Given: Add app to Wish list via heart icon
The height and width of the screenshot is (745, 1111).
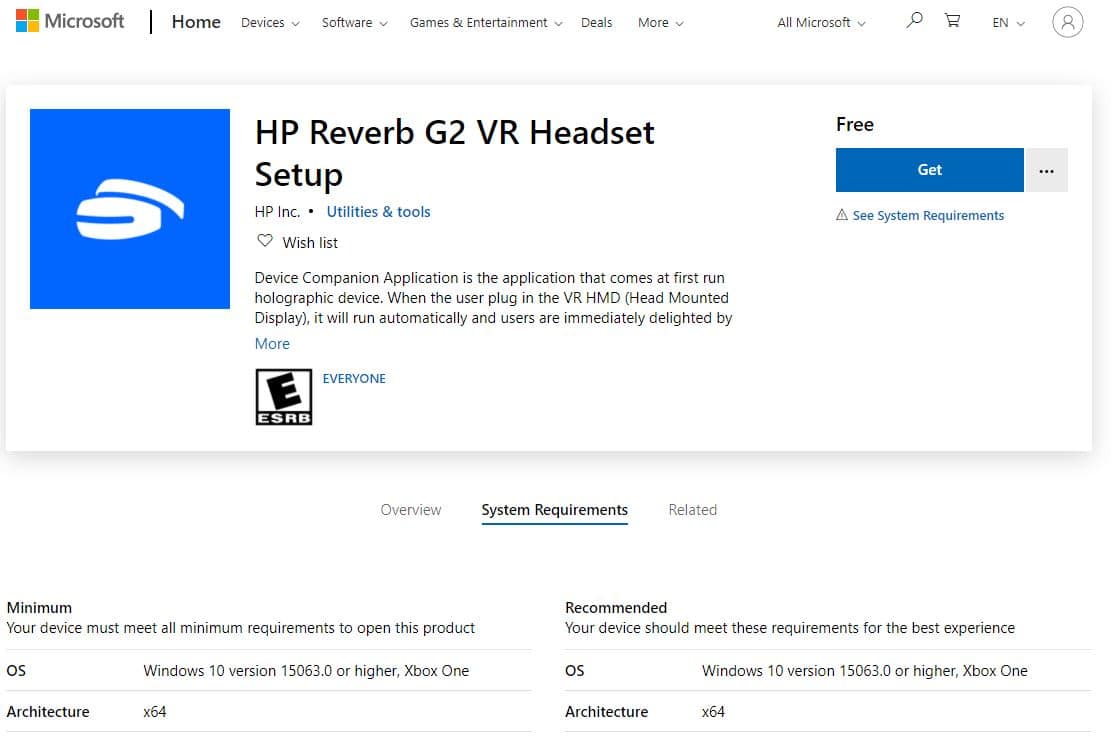Looking at the screenshot, I should 265,240.
